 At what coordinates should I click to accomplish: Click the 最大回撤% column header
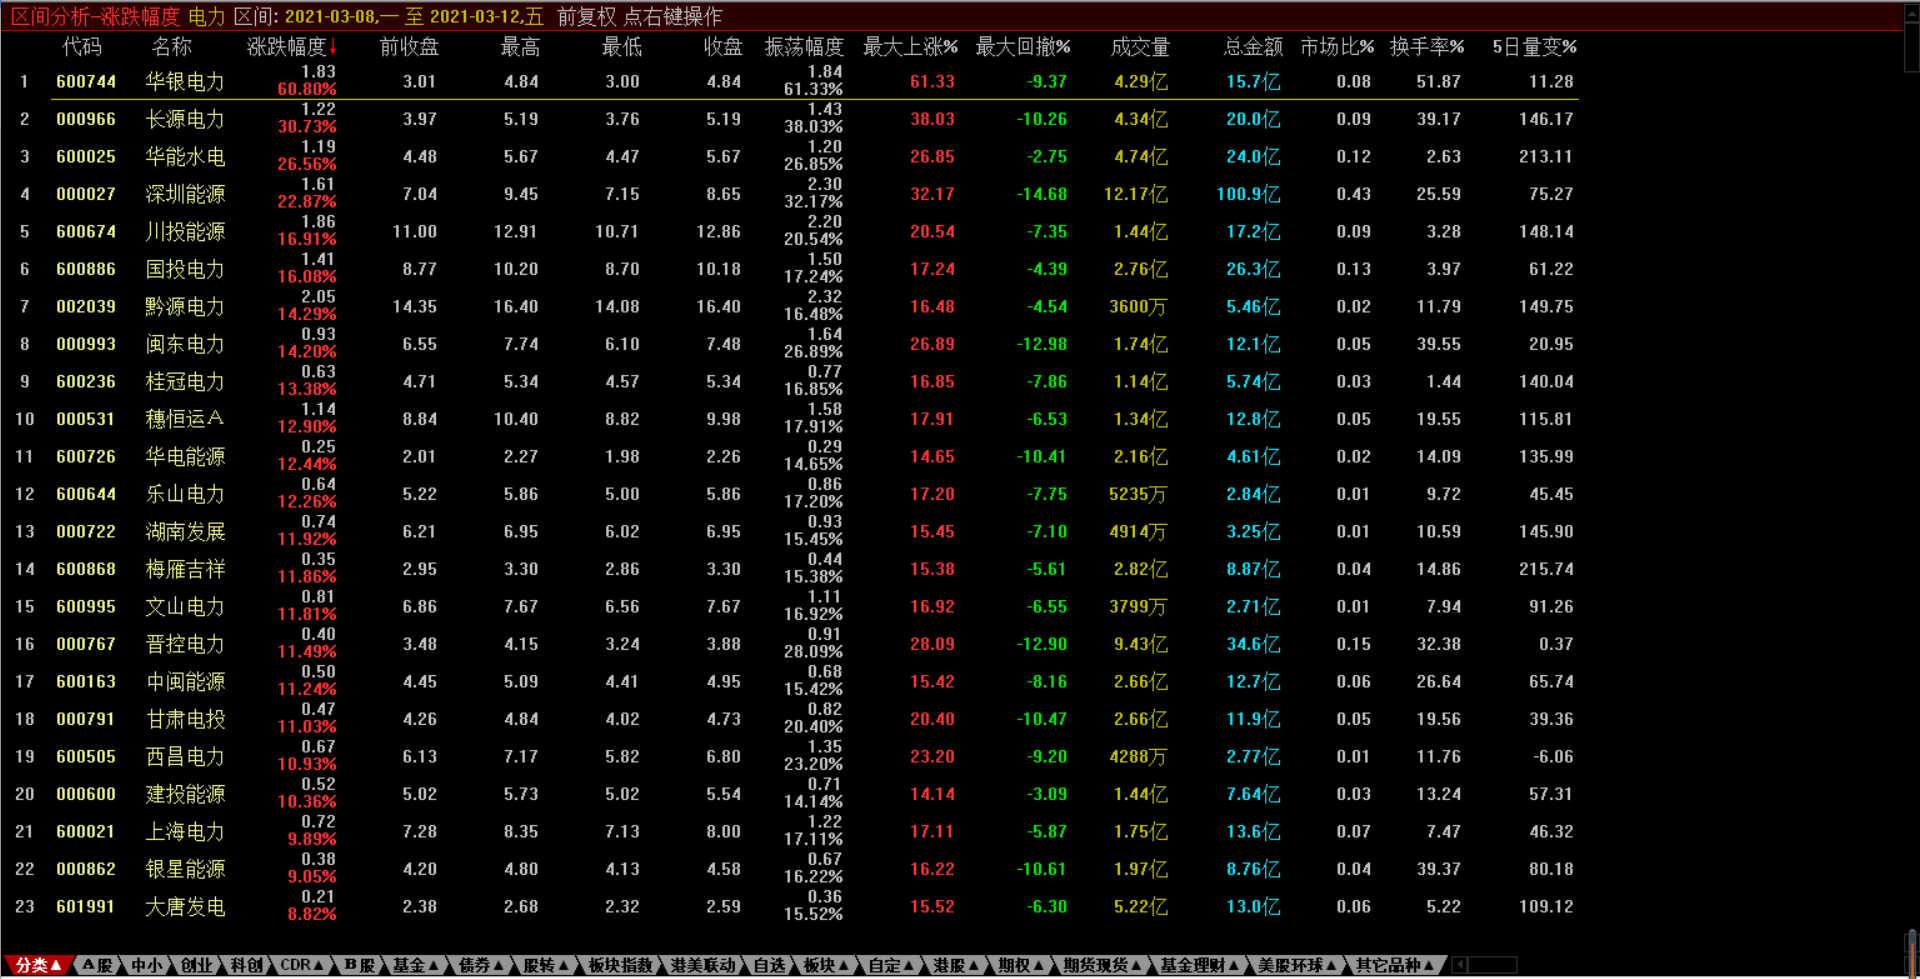(1022, 47)
